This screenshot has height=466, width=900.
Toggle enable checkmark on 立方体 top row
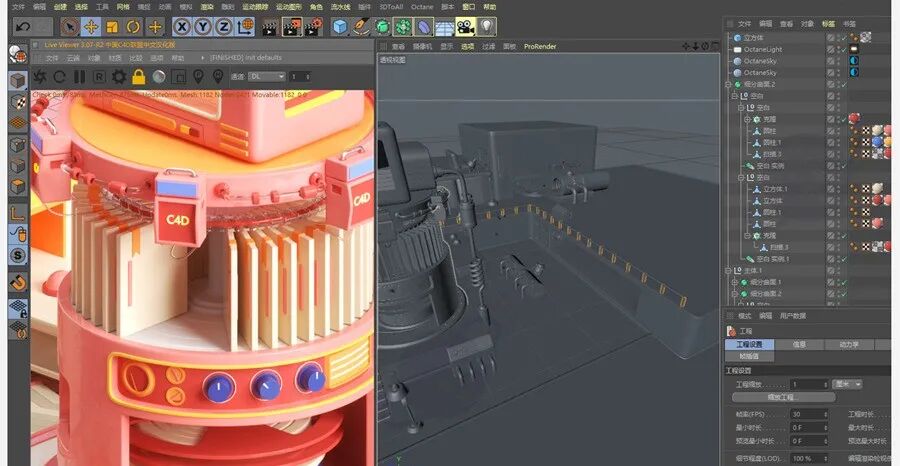(843, 37)
